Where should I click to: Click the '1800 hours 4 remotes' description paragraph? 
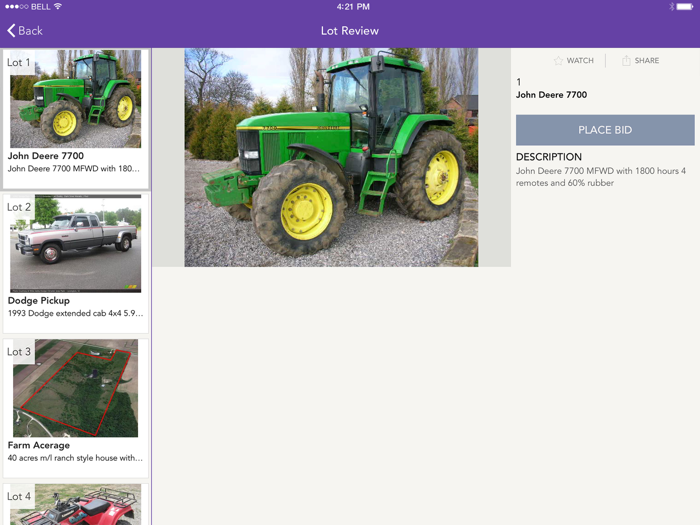click(x=601, y=177)
